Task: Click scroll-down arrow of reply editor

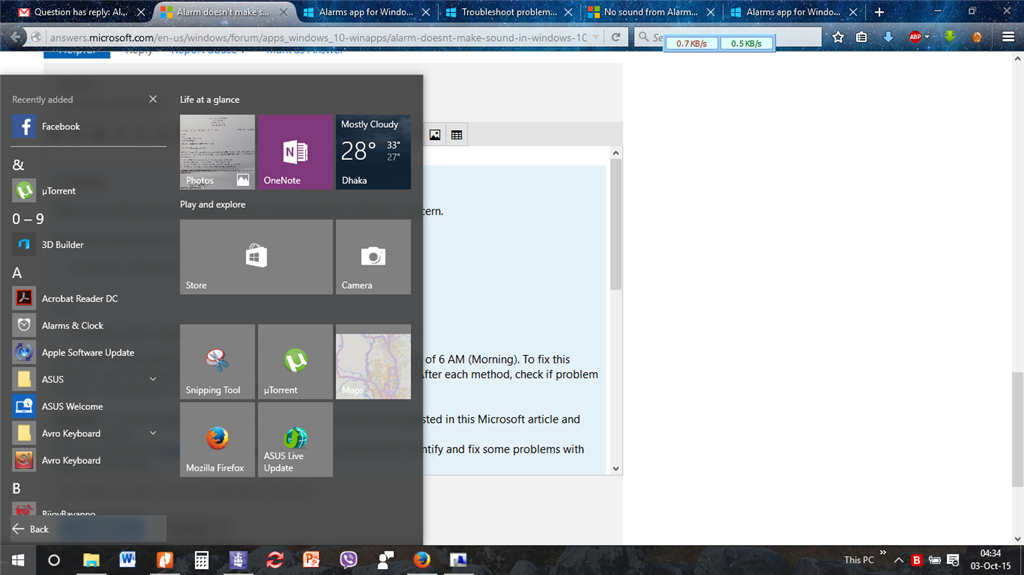Action: 616,468
